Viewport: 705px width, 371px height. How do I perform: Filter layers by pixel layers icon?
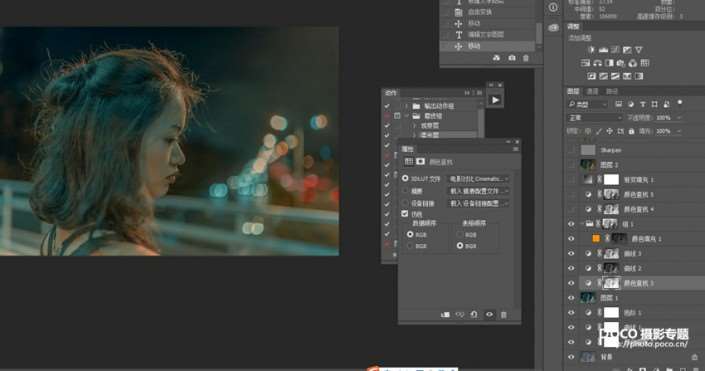tap(619, 104)
